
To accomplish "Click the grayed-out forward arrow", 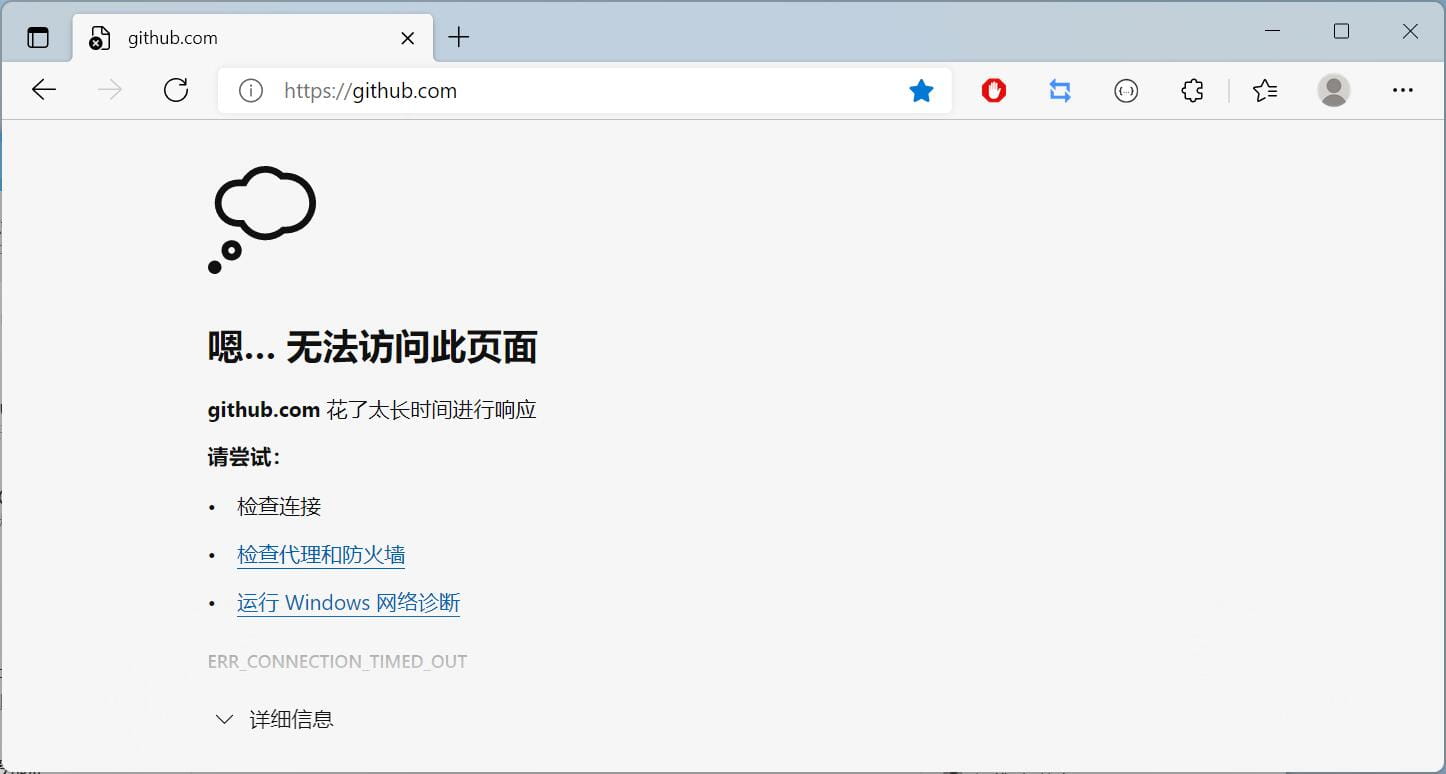I will click(110, 90).
